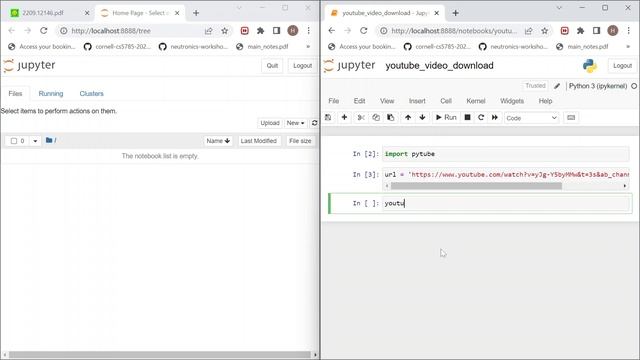Image resolution: width=640 pixels, height=360 pixels.
Task: Open profile avatar in right browser window
Action: 613,31
